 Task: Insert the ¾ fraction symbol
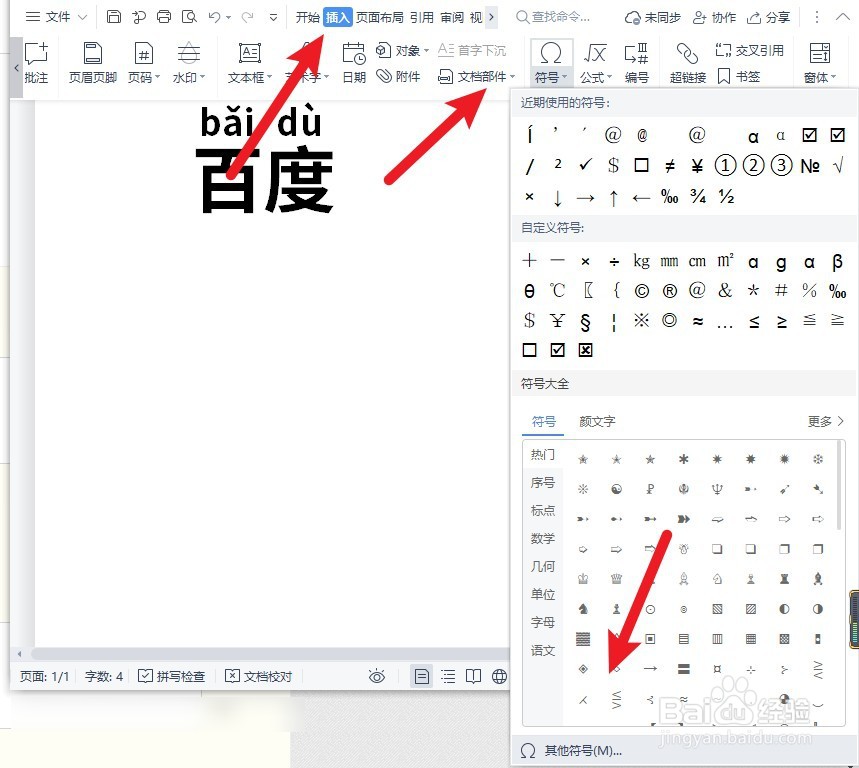[x=697, y=196]
